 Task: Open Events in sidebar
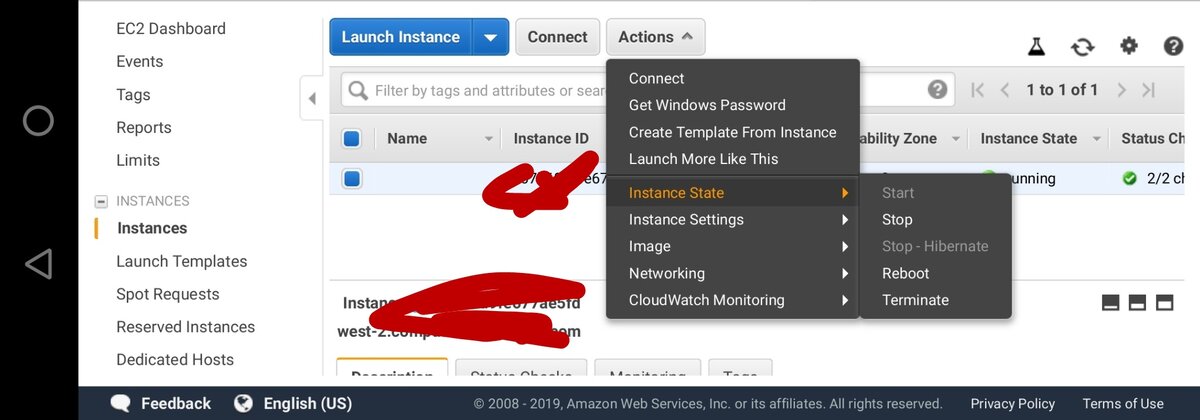[140, 62]
